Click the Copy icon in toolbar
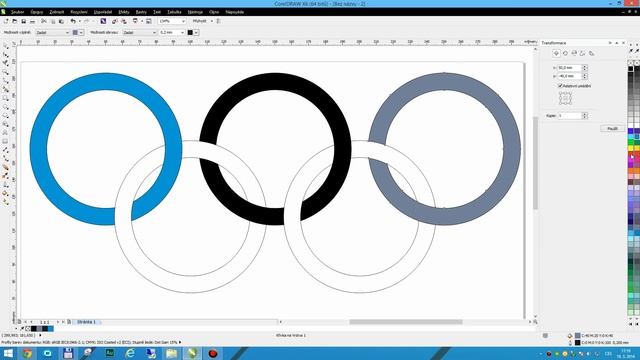Screen dimensions: 640x360 click(53, 21)
